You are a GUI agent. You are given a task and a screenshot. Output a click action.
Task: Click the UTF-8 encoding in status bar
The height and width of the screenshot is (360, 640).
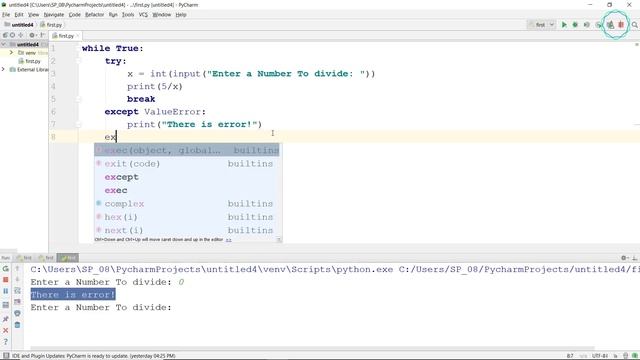[600, 356]
